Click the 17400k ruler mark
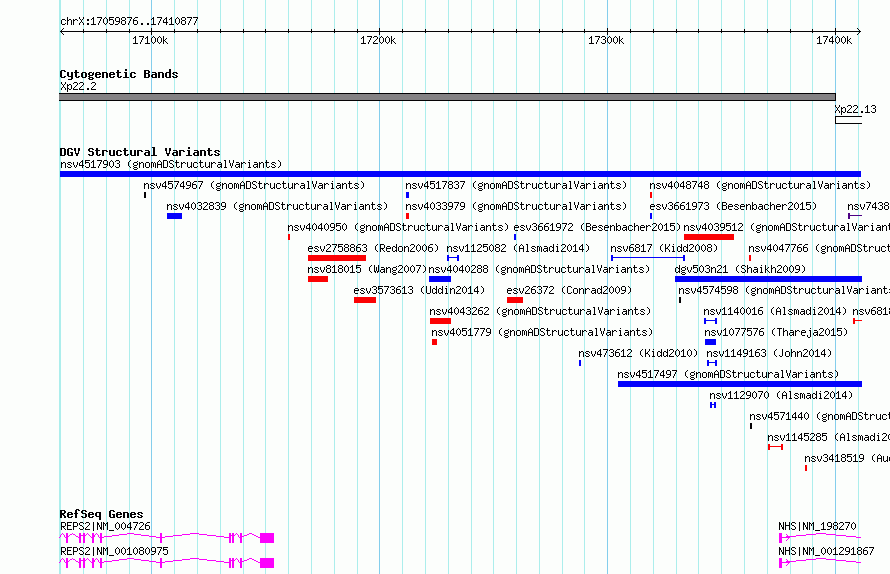Image resolution: width=890 pixels, height=574 pixels. pos(834,40)
